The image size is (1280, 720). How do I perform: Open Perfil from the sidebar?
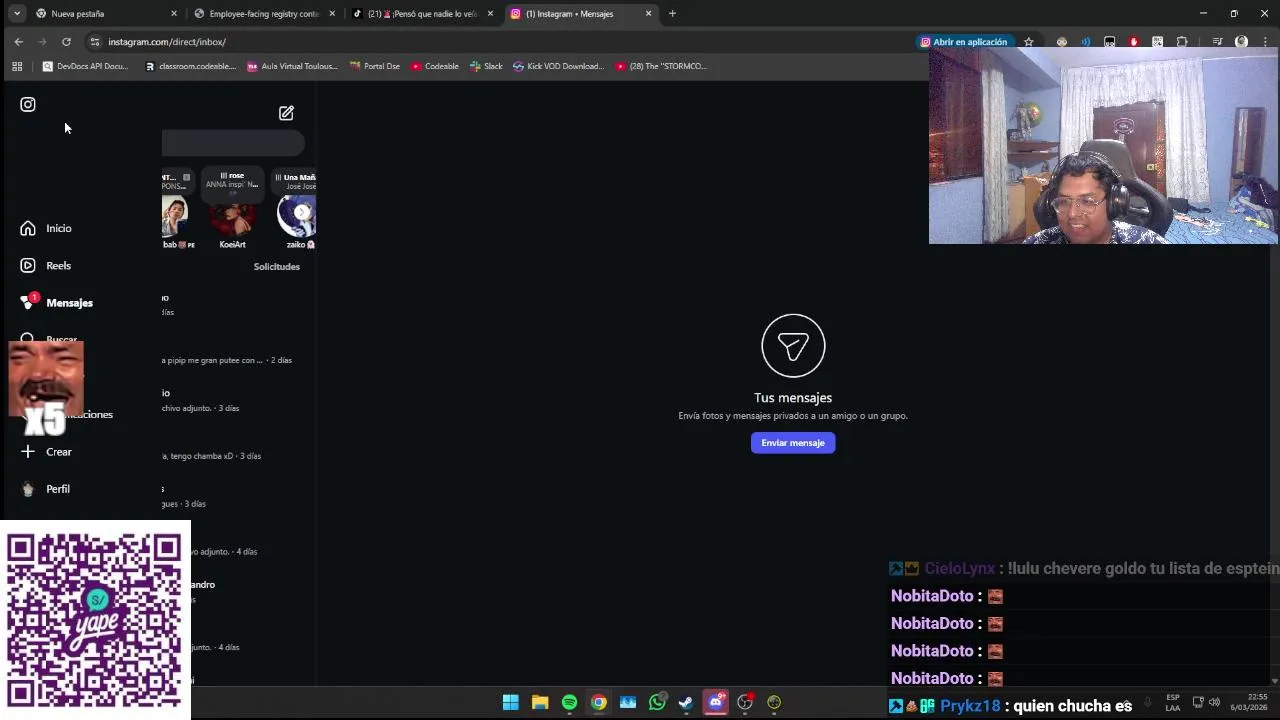(46, 489)
